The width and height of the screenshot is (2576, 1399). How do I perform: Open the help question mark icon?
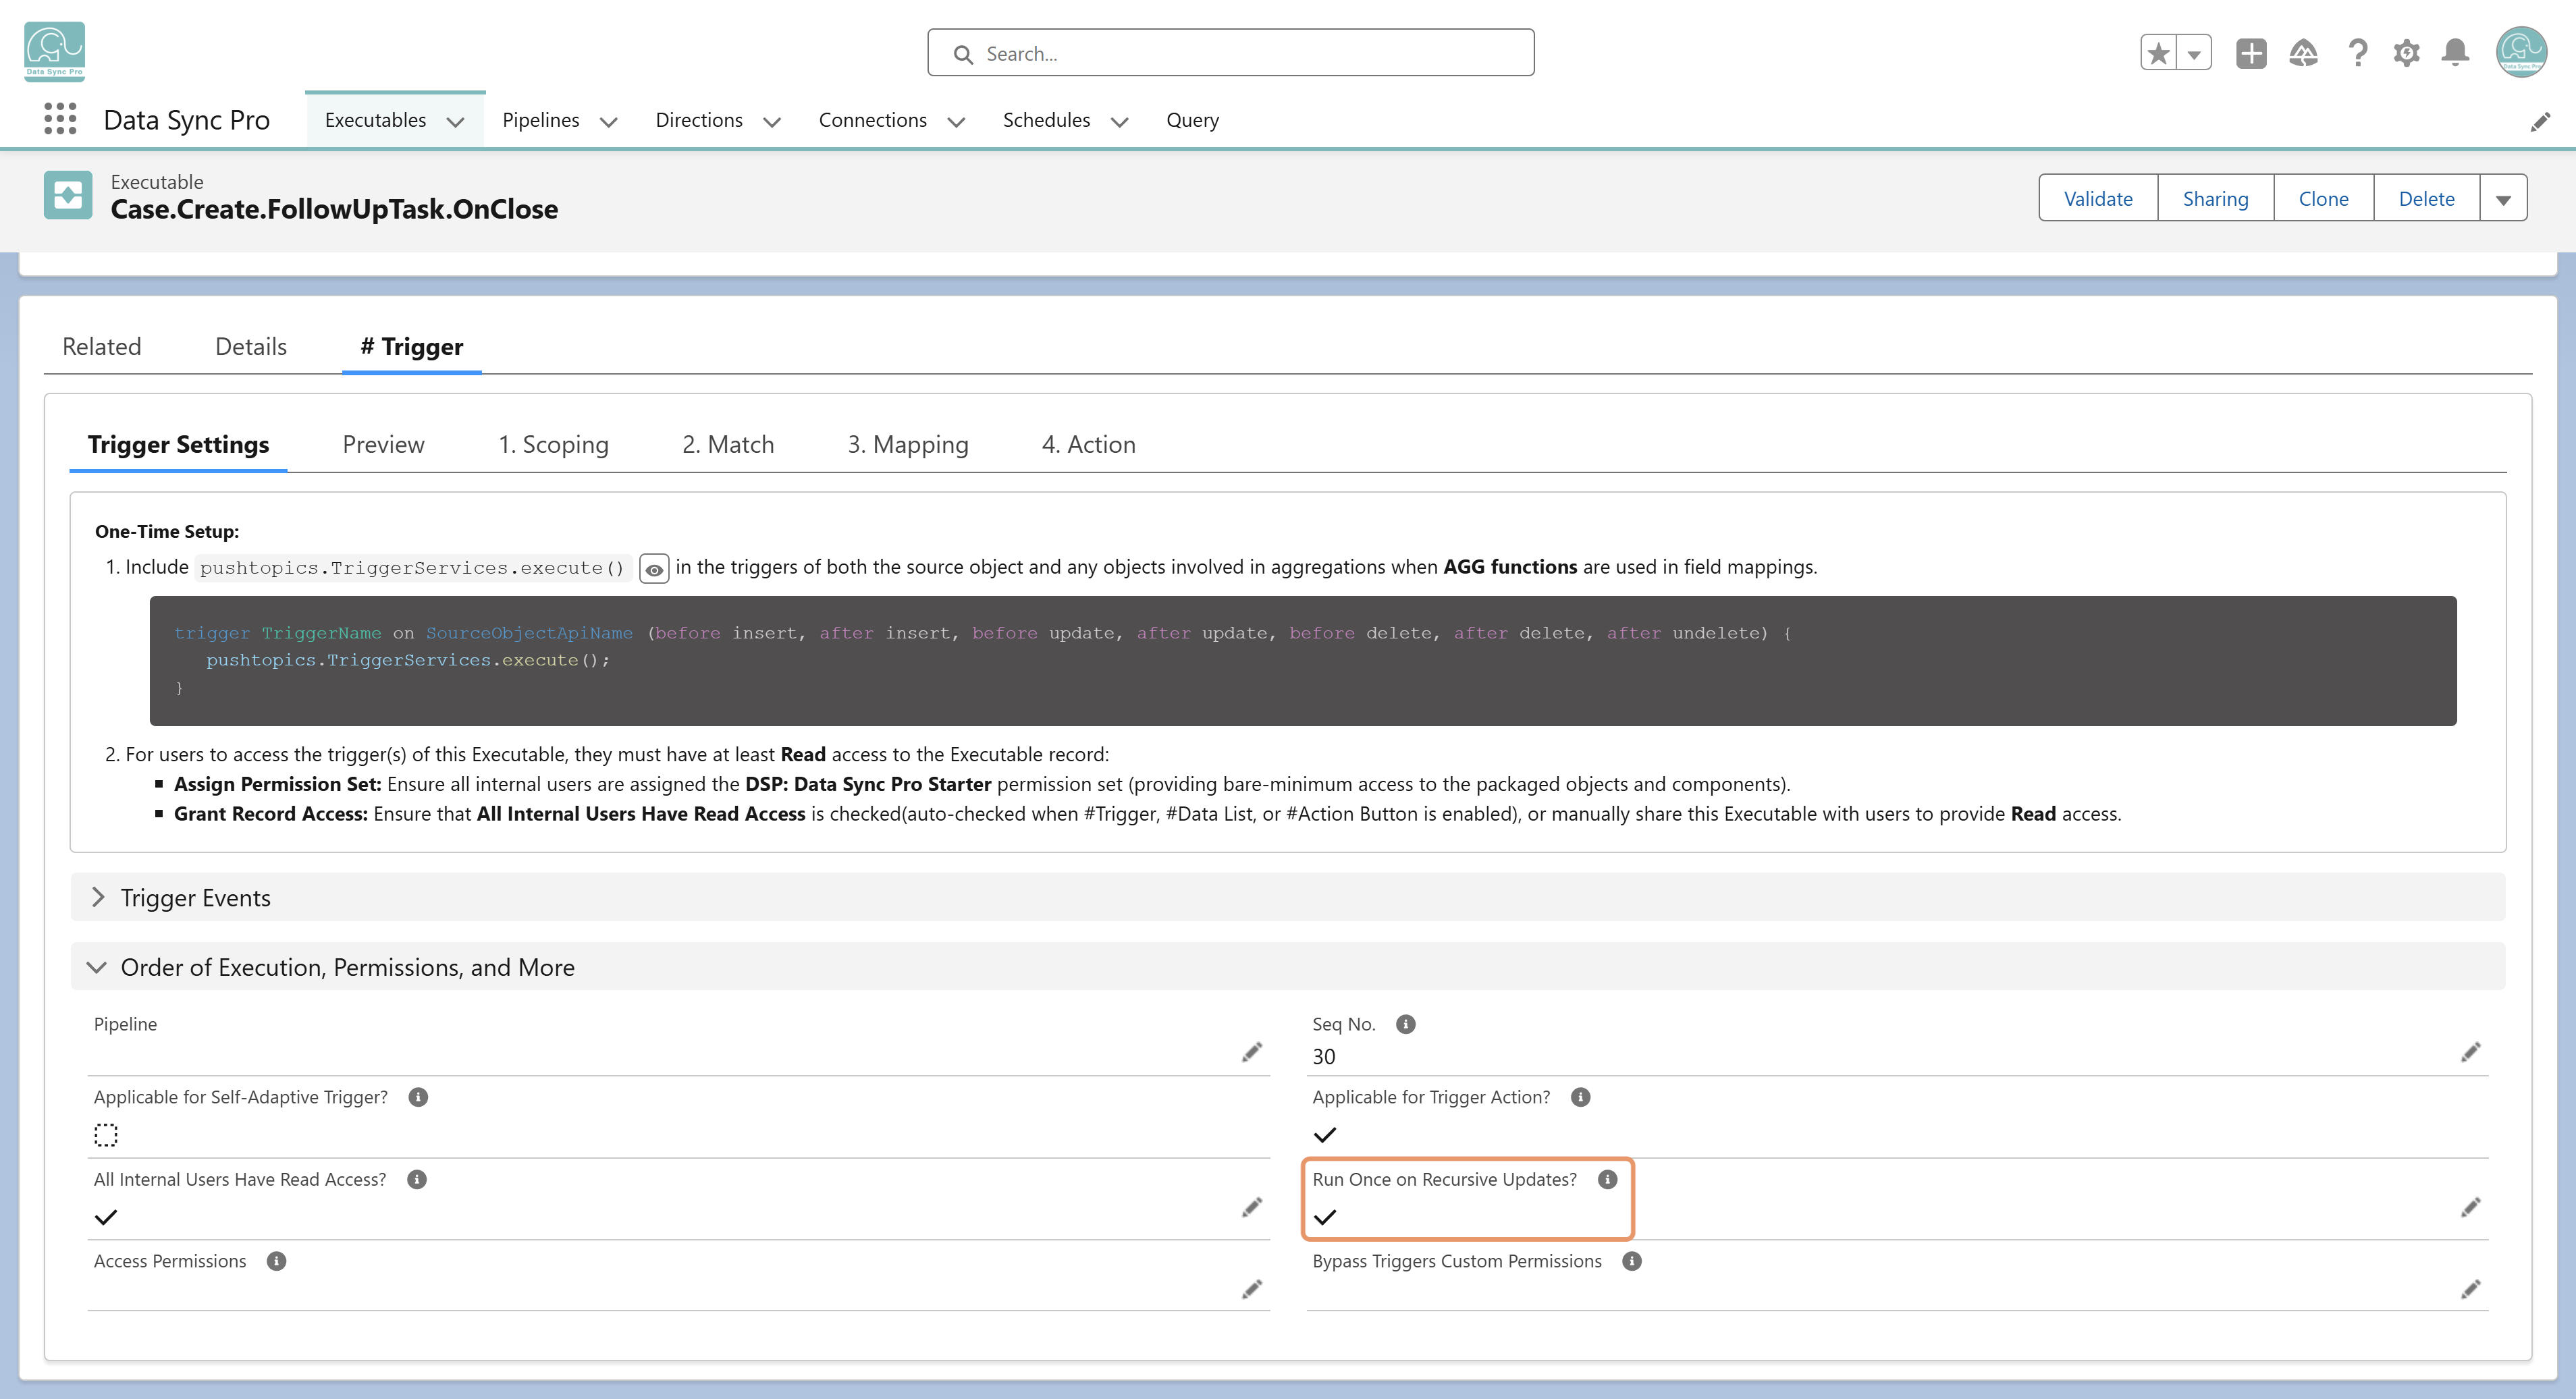click(2357, 53)
